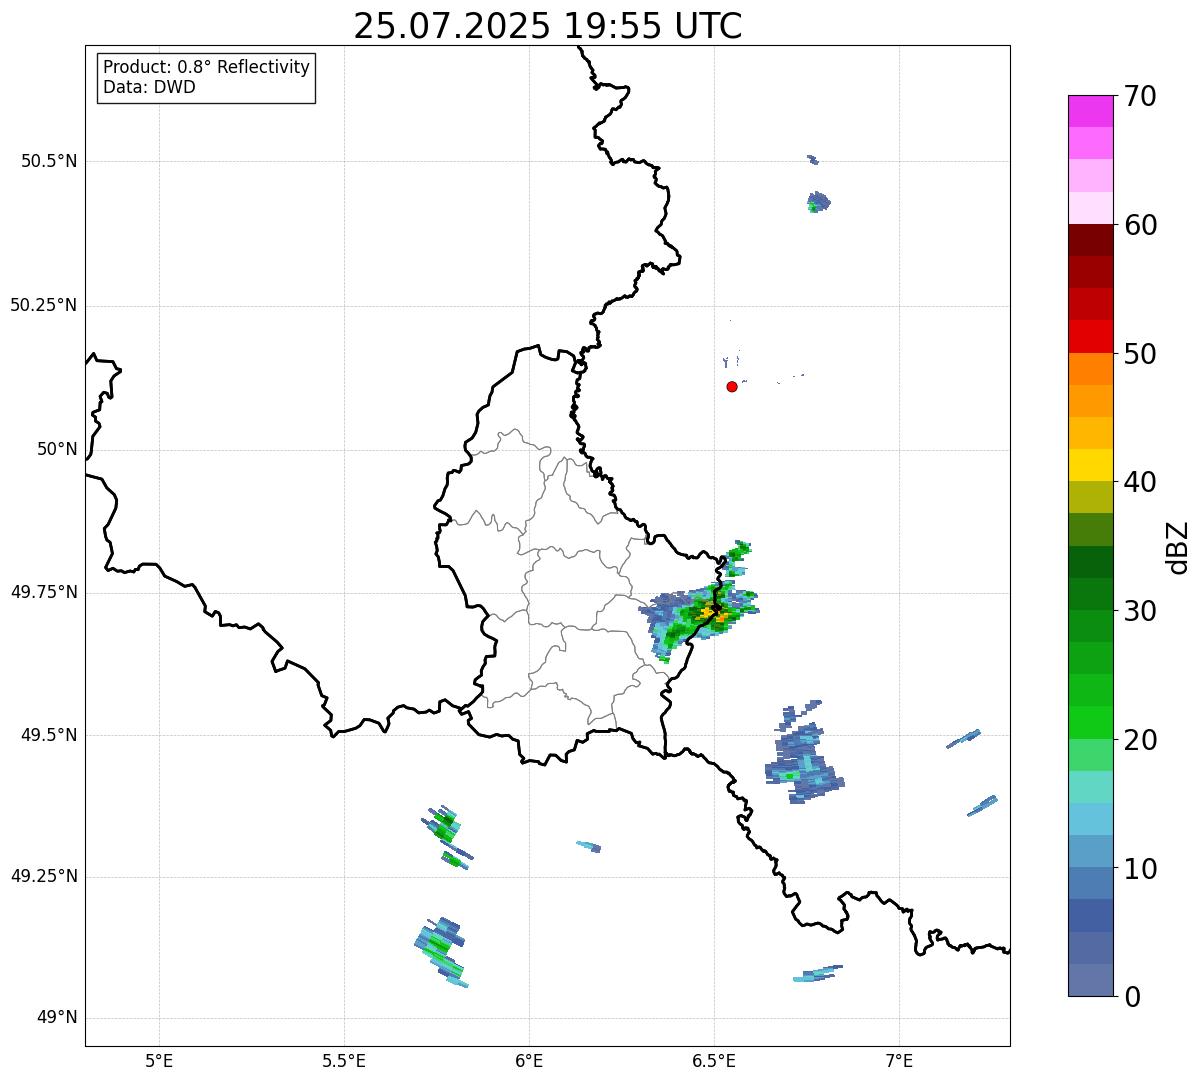Click the title '25.07.2025 19:55 UTC'
The height and width of the screenshot is (1081, 1202).
548,25
